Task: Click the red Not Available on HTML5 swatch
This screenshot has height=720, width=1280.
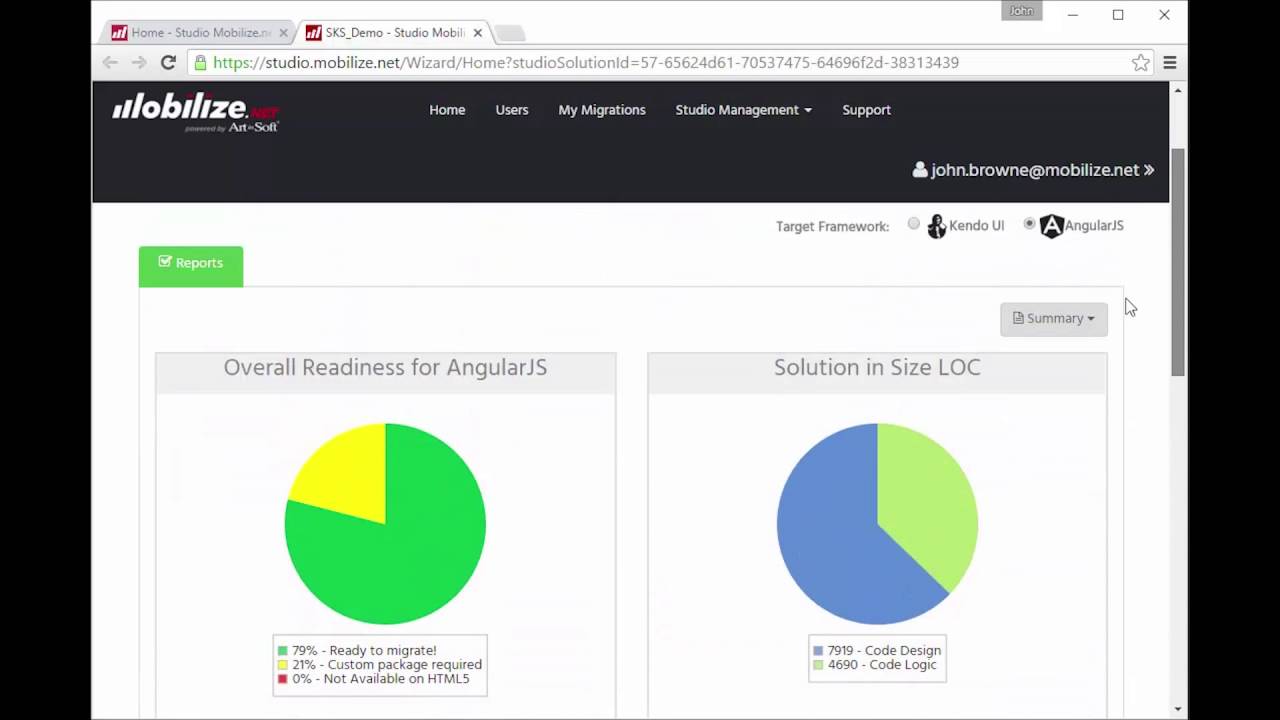Action: pyautogui.click(x=283, y=679)
